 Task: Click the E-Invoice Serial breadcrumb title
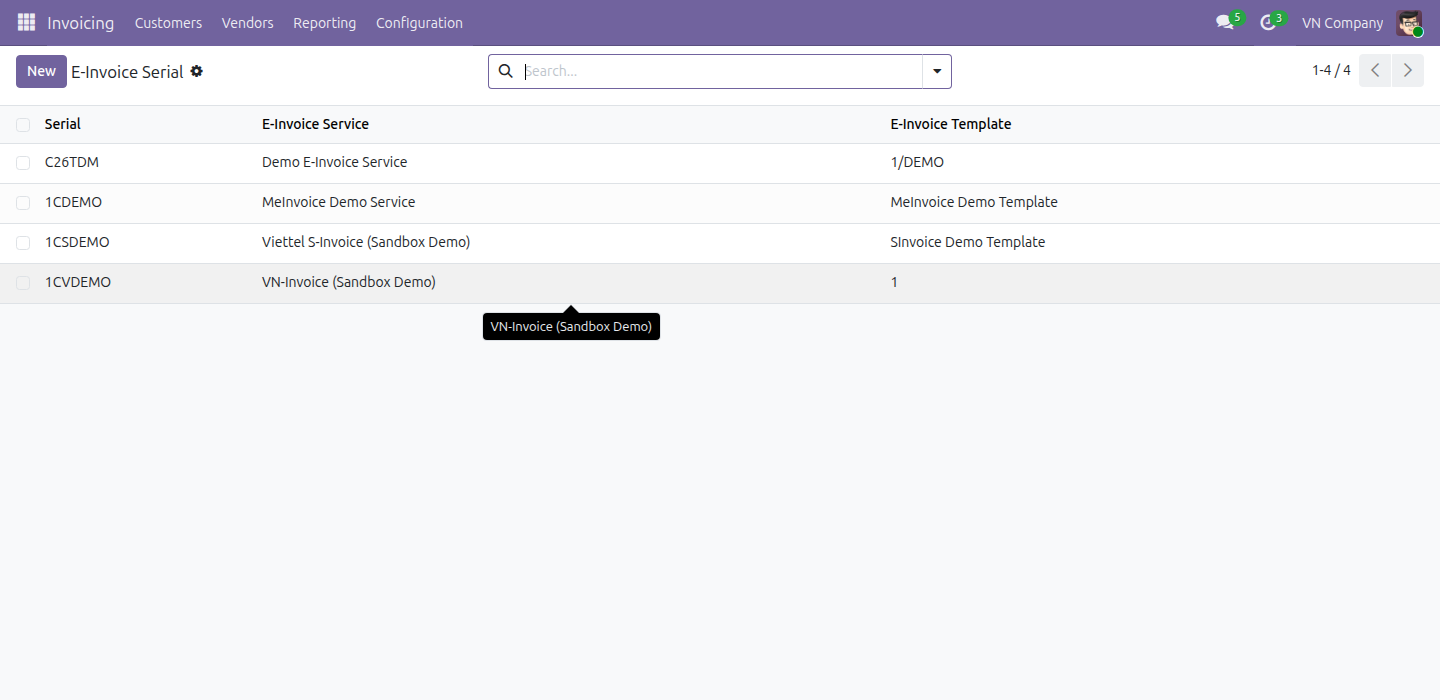coord(127,72)
